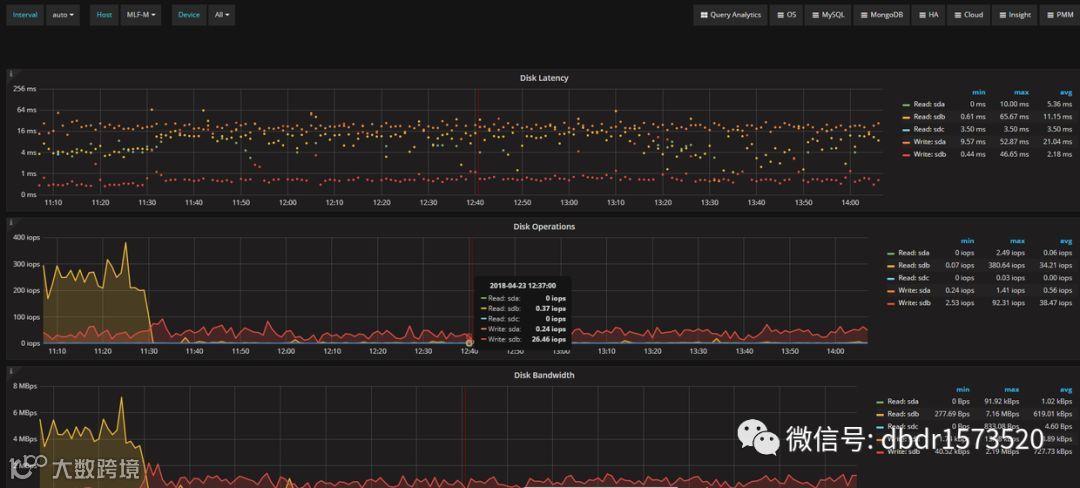Open green color swatch for Disk Latency Read: sda

point(906,105)
